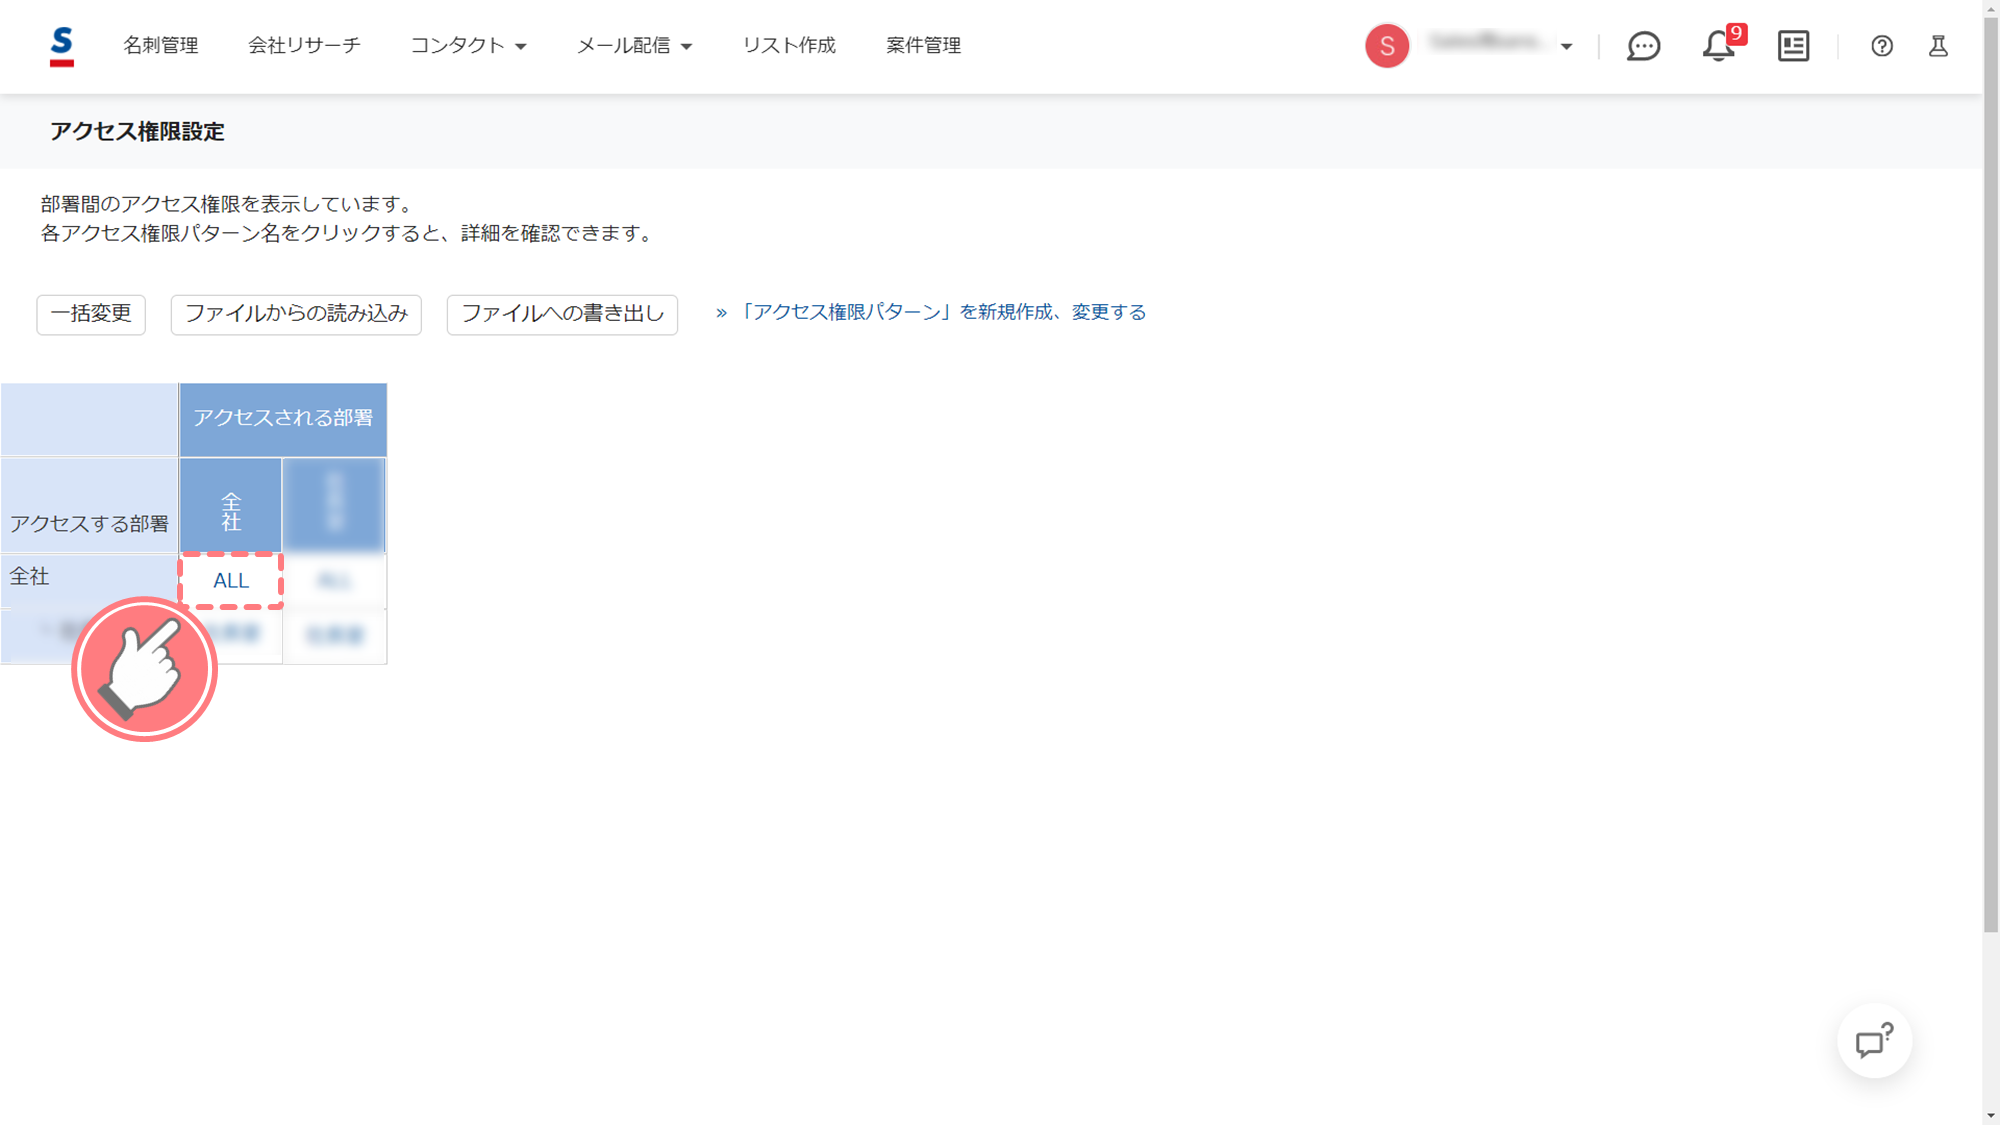Open the 会社リサーチ menu item

coord(304,46)
